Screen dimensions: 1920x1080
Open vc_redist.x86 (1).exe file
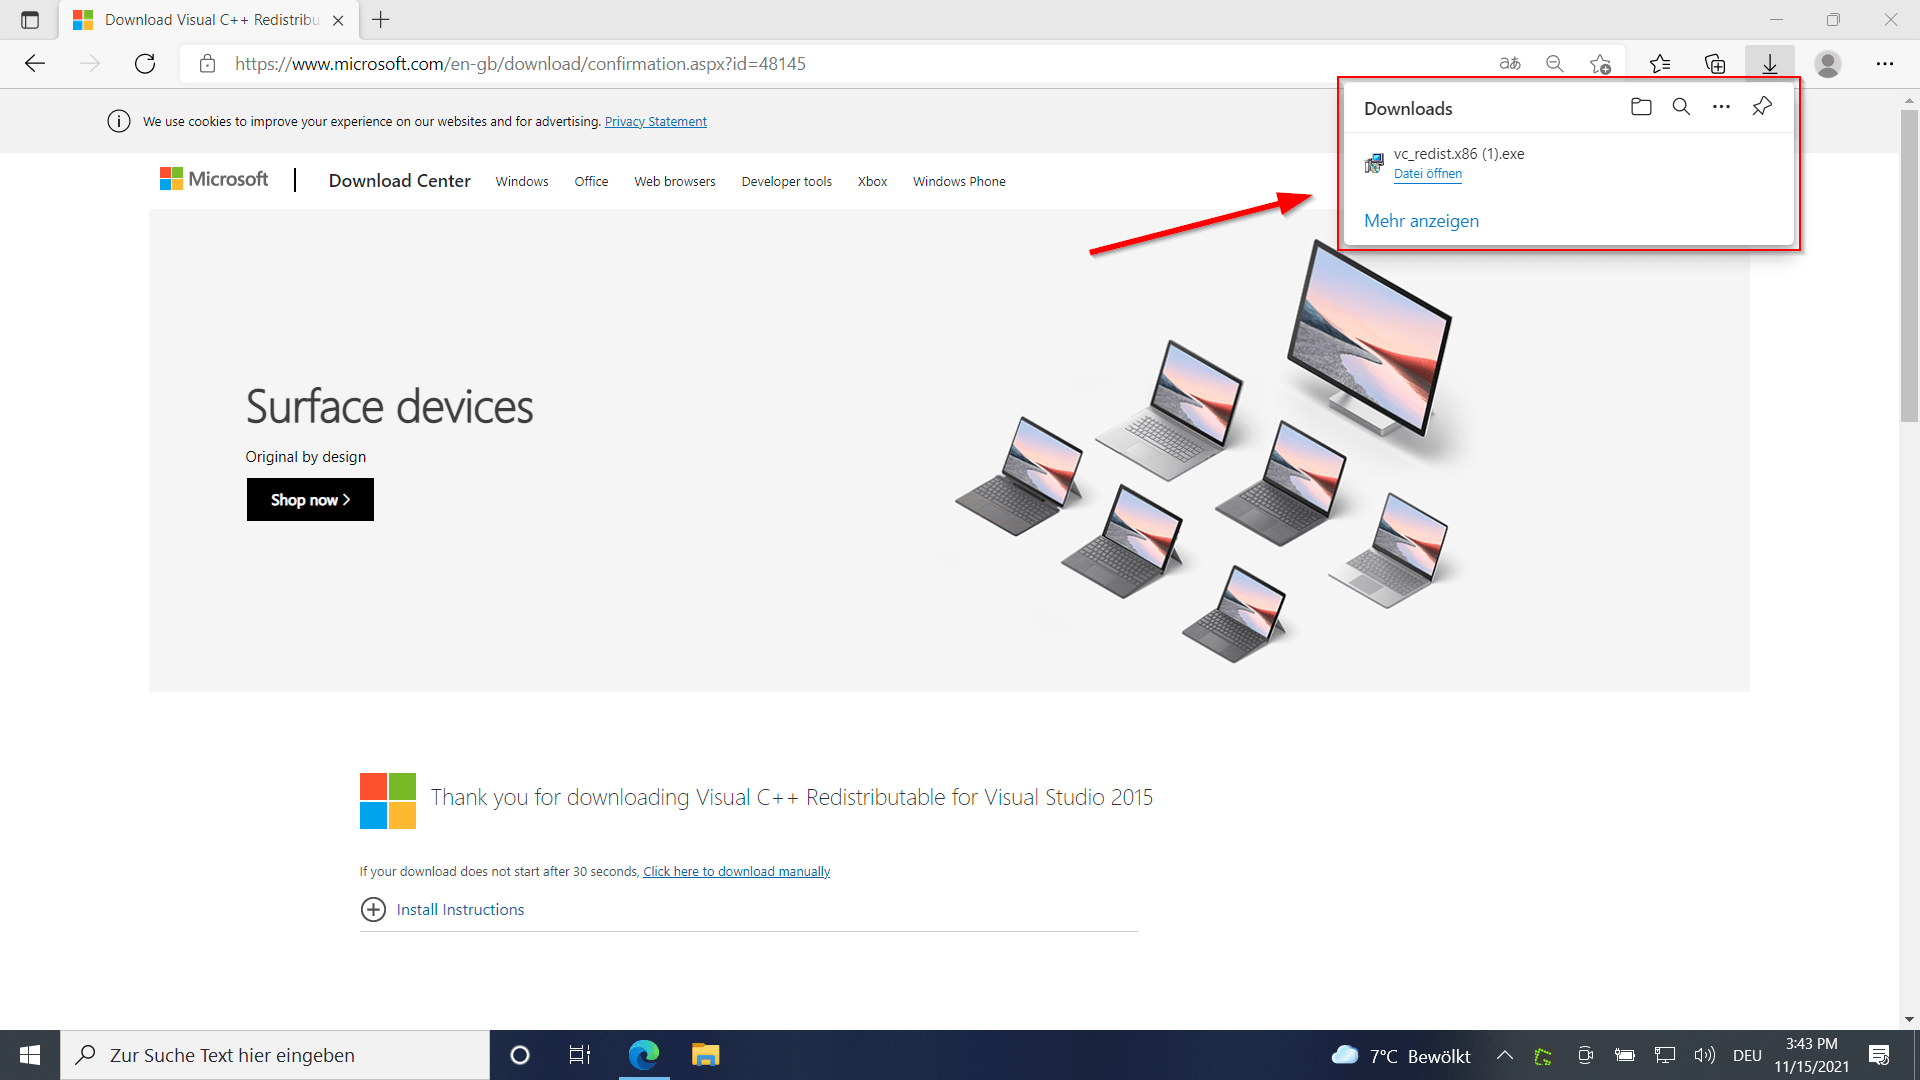1427,174
